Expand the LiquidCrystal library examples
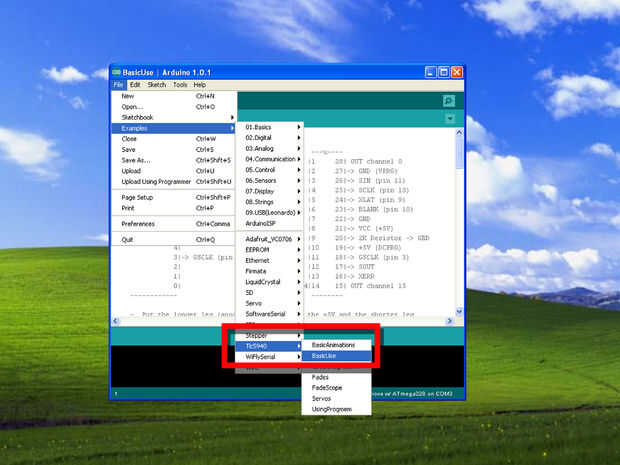This screenshot has height=465, width=620. [270, 282]
